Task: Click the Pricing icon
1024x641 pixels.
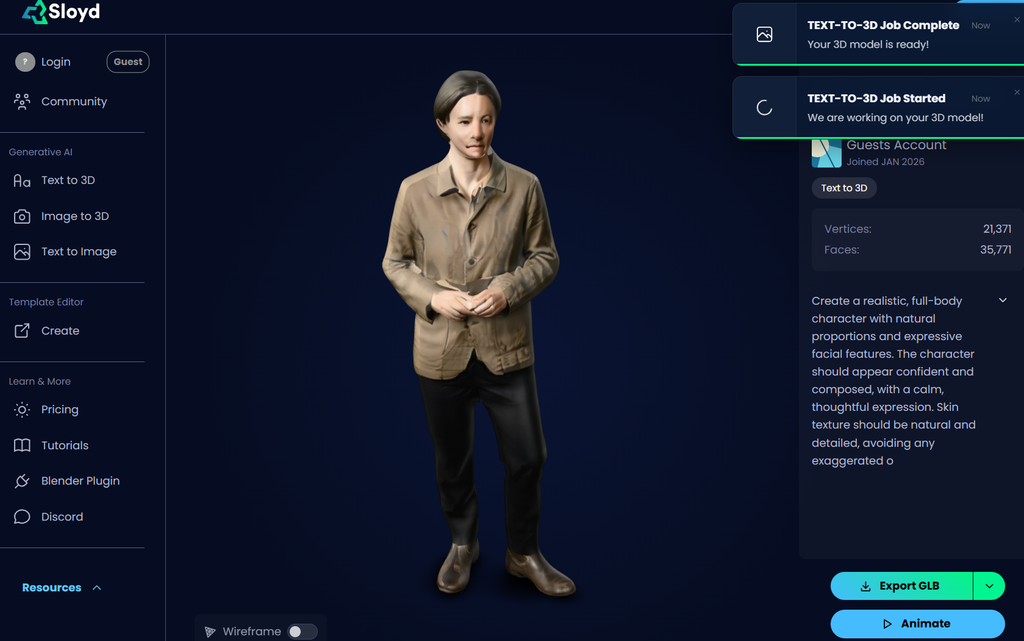Action: [x=21, y=409]
